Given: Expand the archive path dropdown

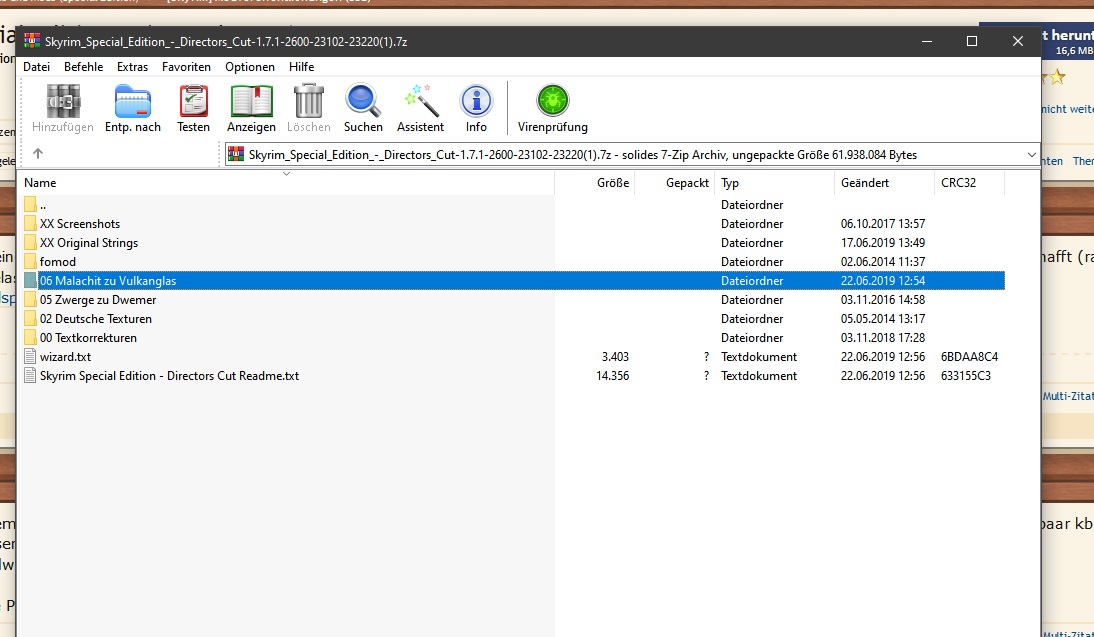Looking at the screenshot, I should [x=1032, y=155].
